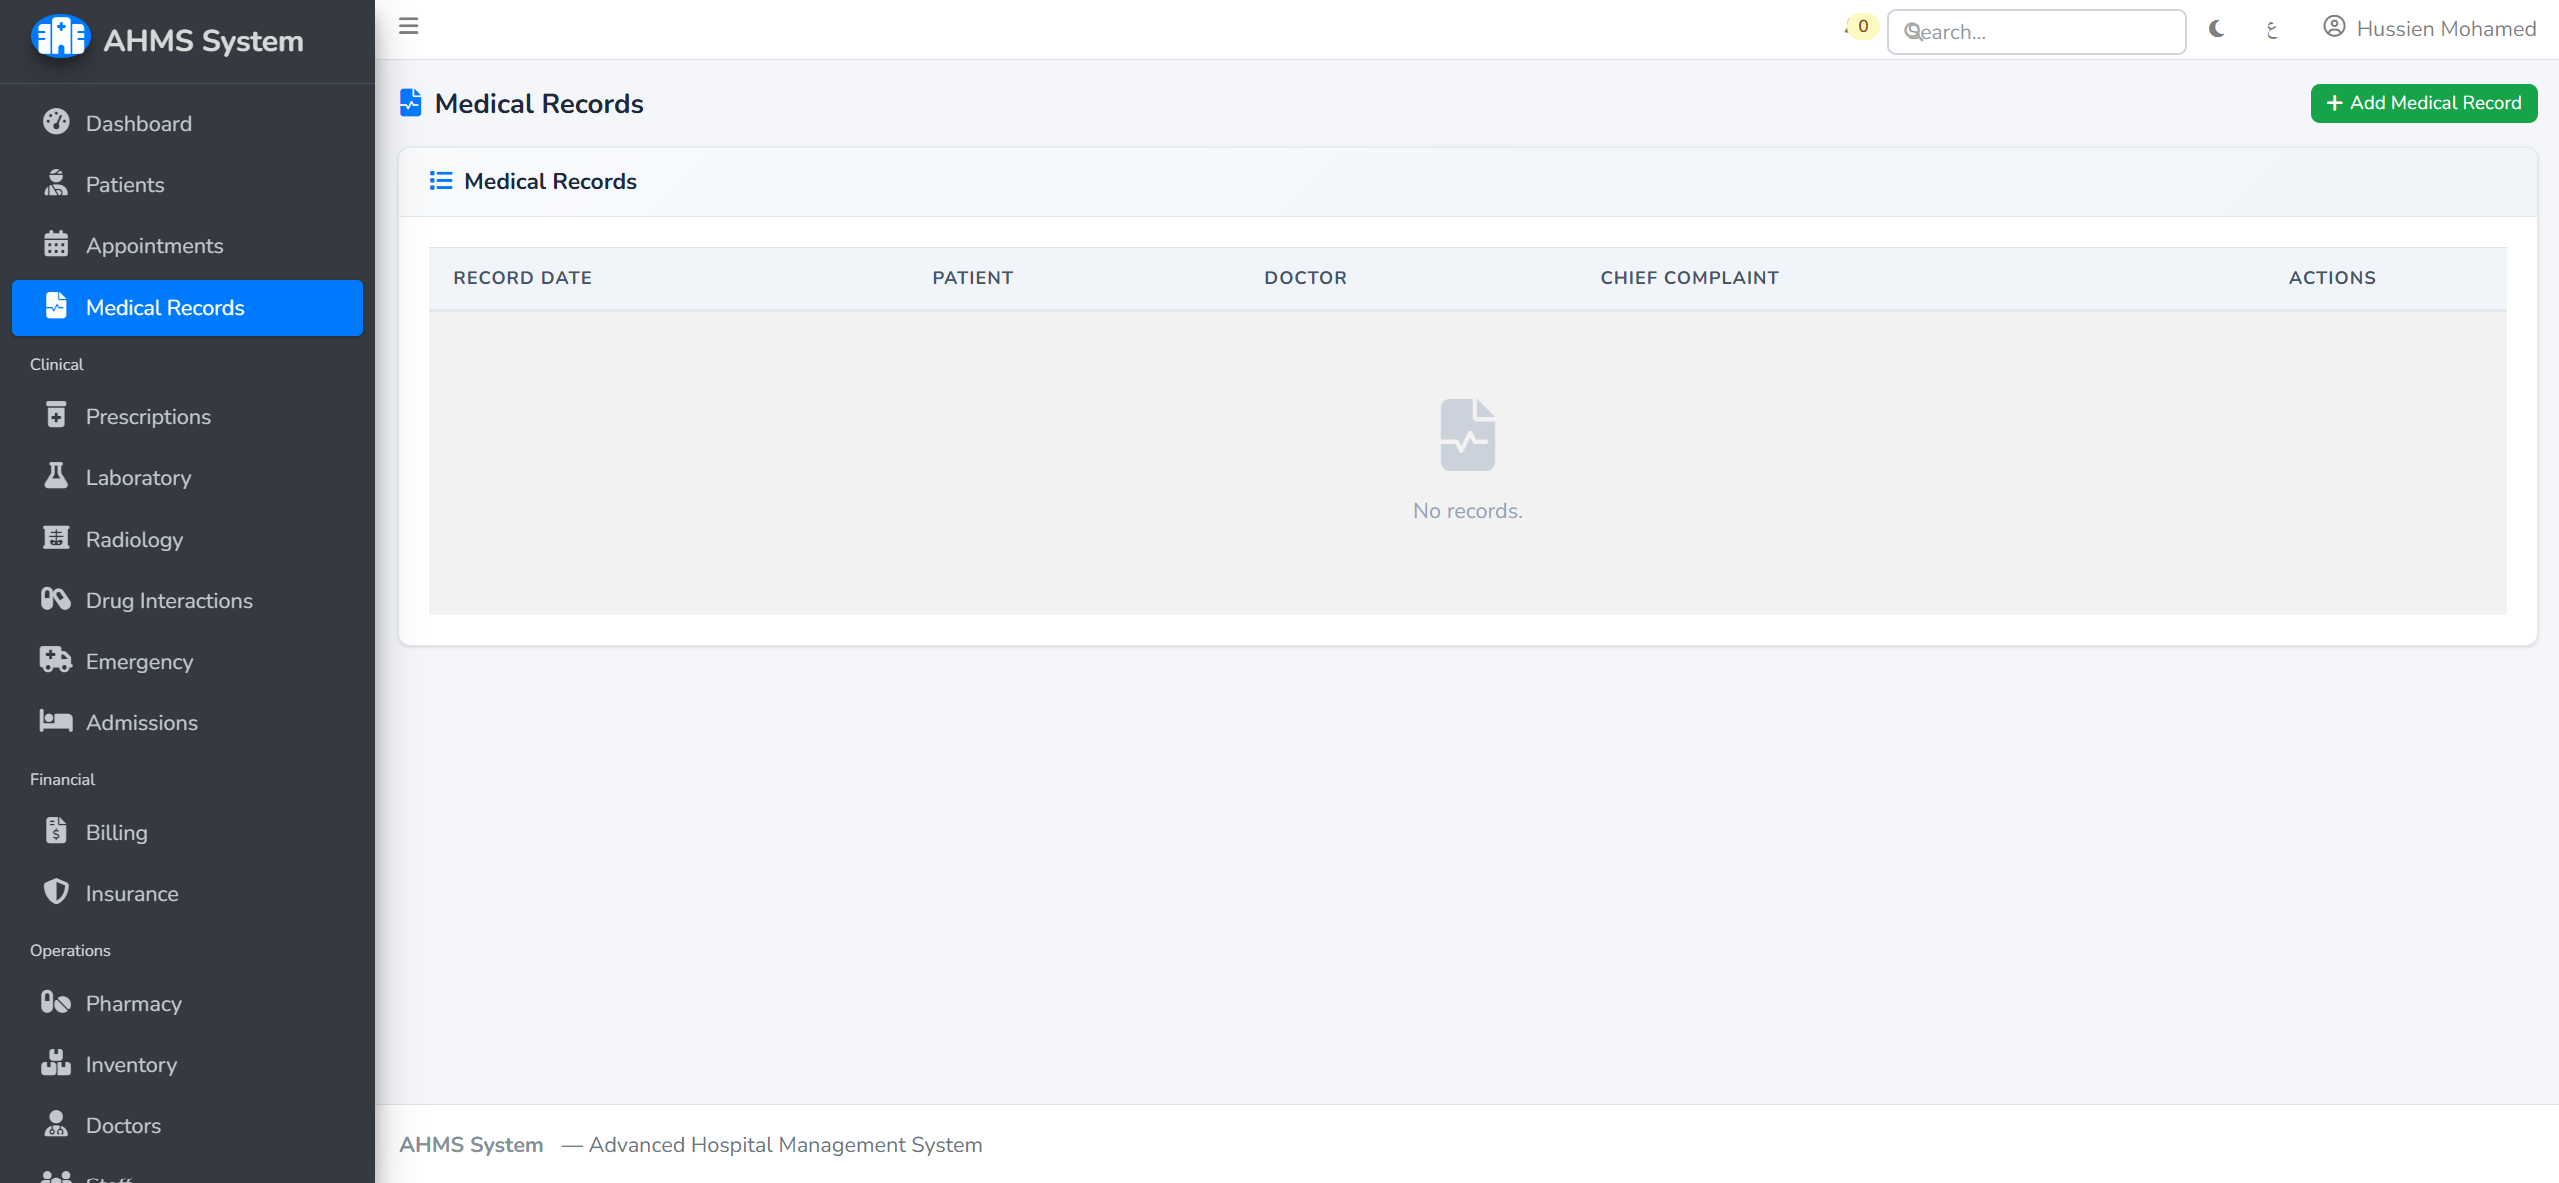Sort the table by Patient column
Viewport: 2559px width, 1183px height.
click(x=971, y=277)
